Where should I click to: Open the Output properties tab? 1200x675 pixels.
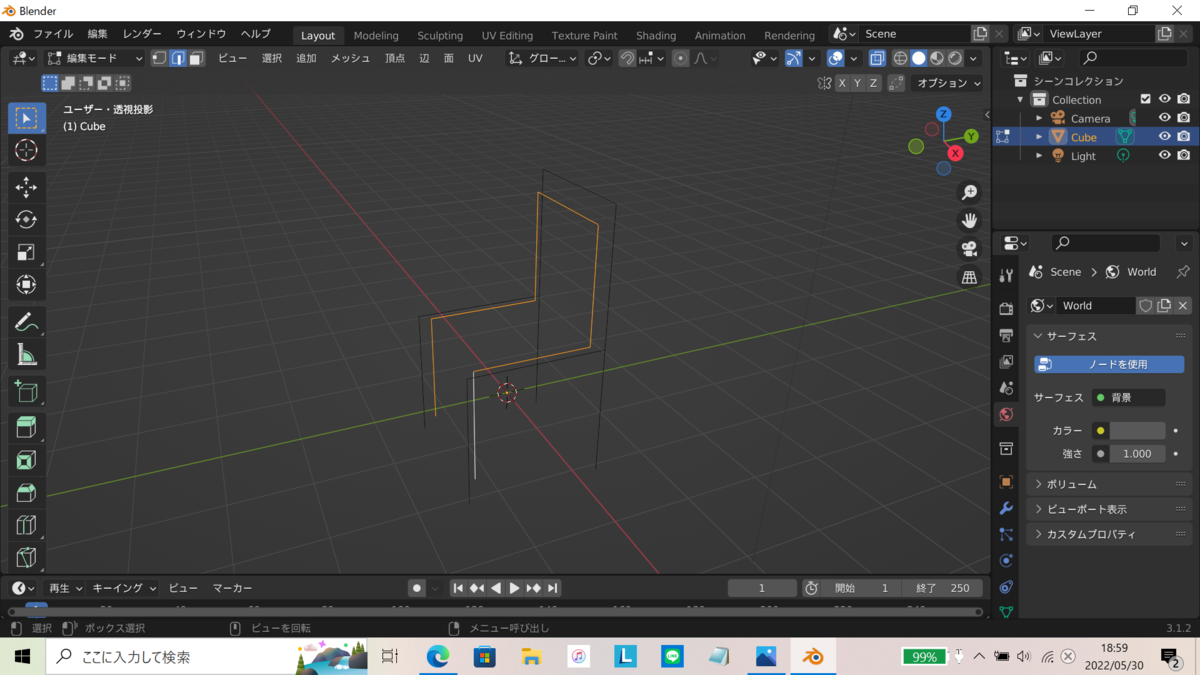1006,335
